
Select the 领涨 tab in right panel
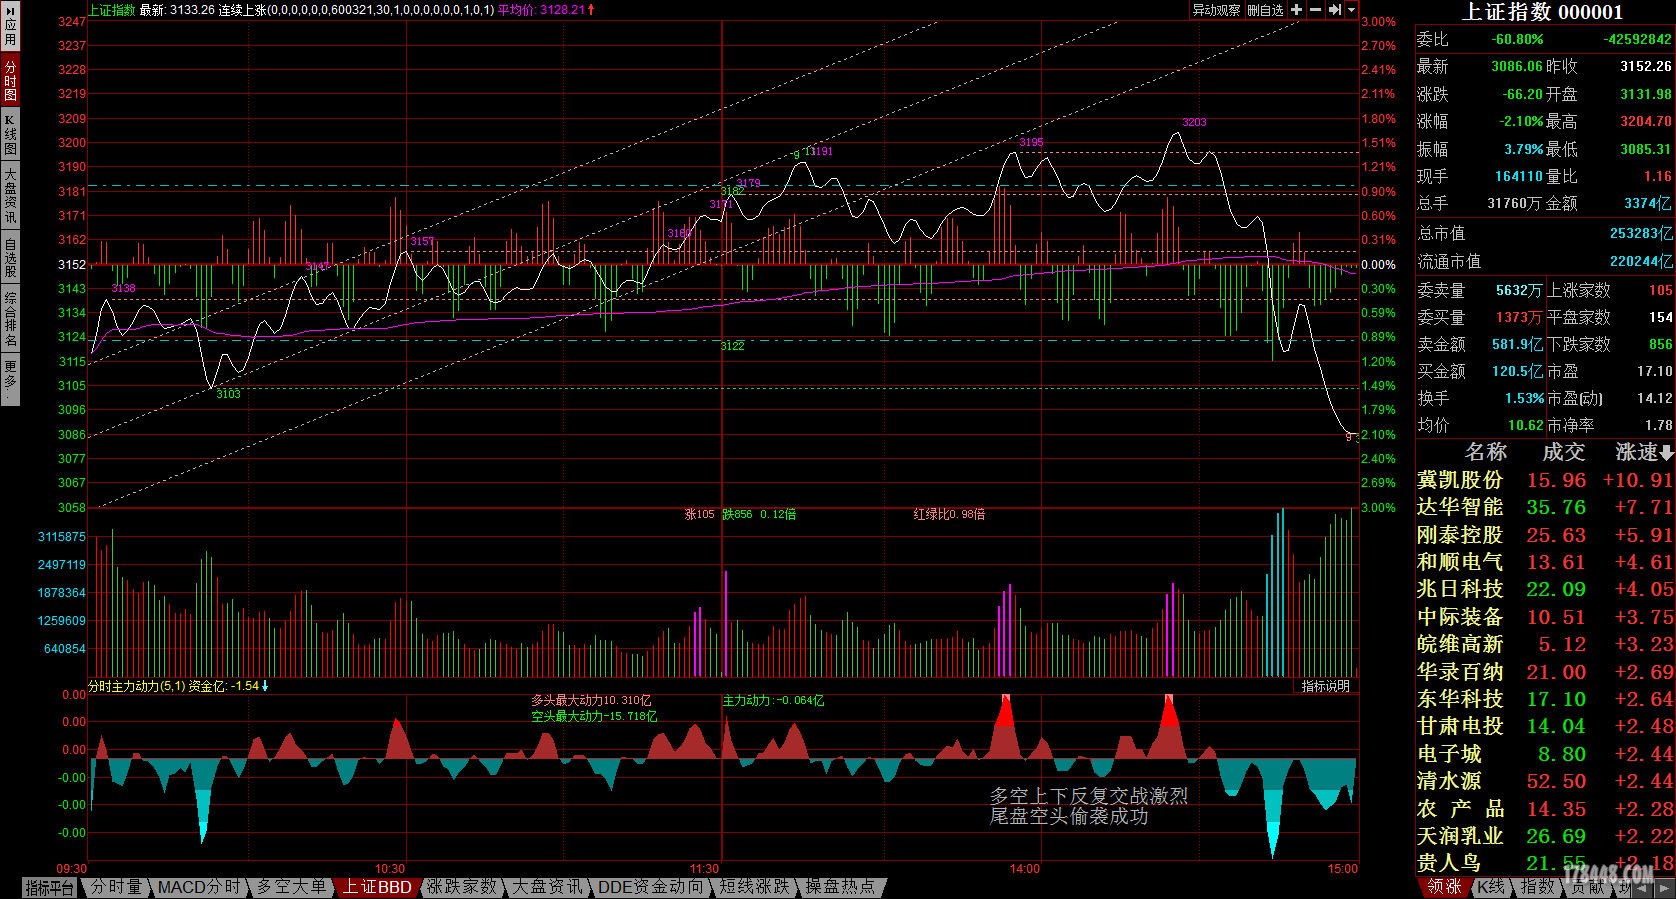(x=1444, y=887)
